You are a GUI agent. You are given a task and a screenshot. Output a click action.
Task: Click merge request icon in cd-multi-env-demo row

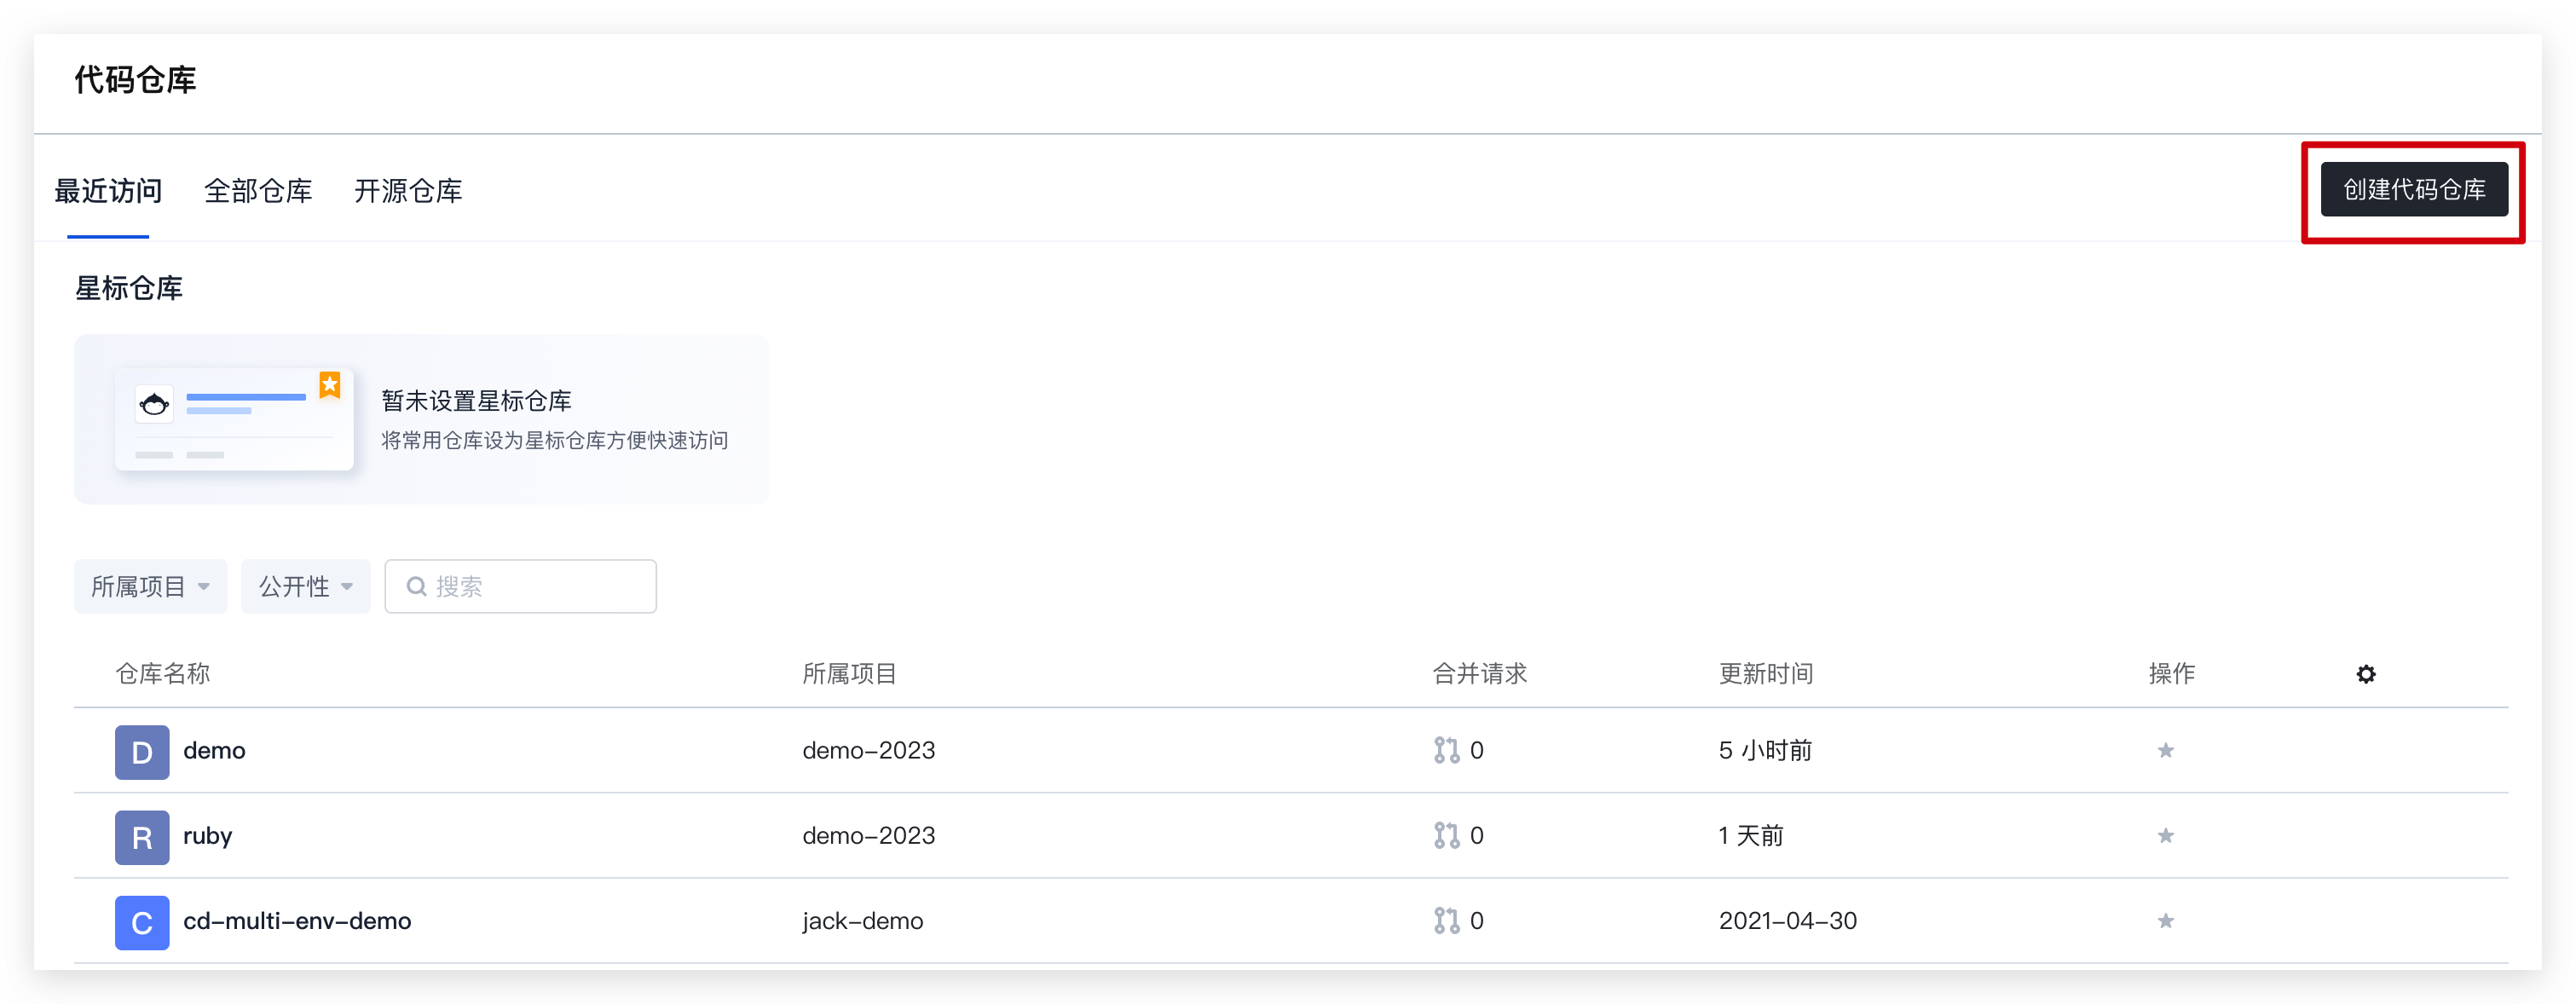pos(1446,920)
